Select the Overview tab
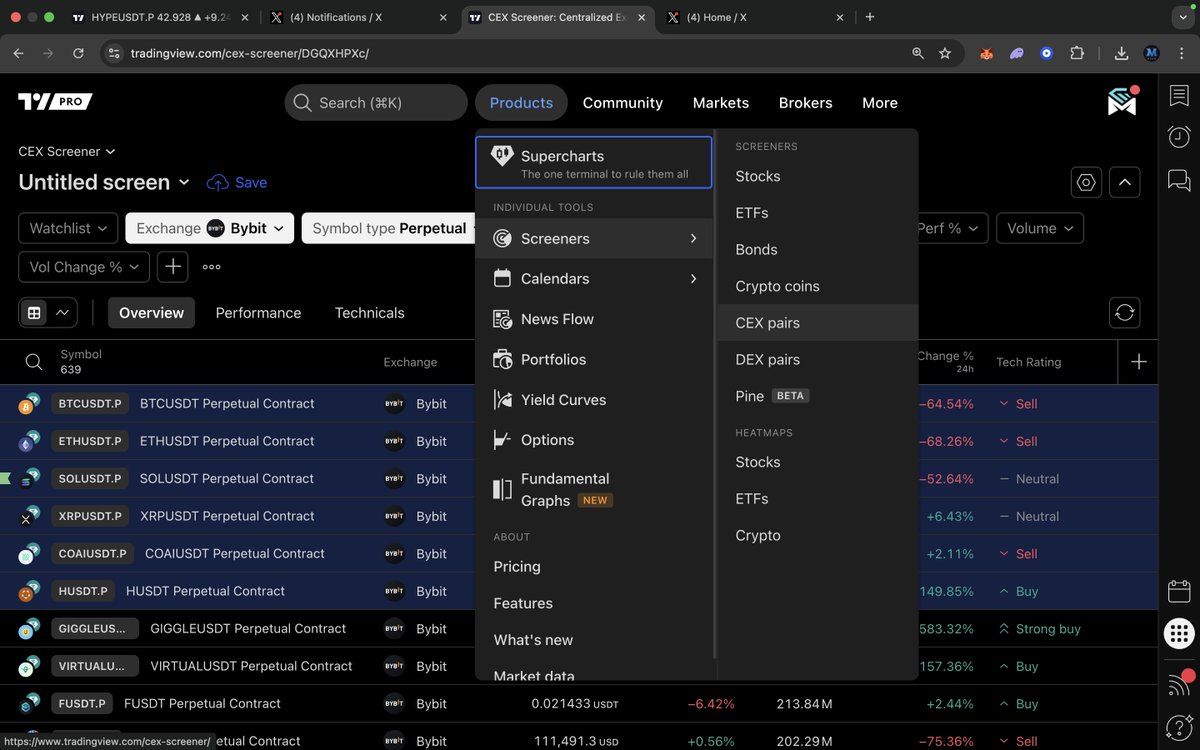Image resolution: width=1200 pixels, height=750 pixels. 151,313
